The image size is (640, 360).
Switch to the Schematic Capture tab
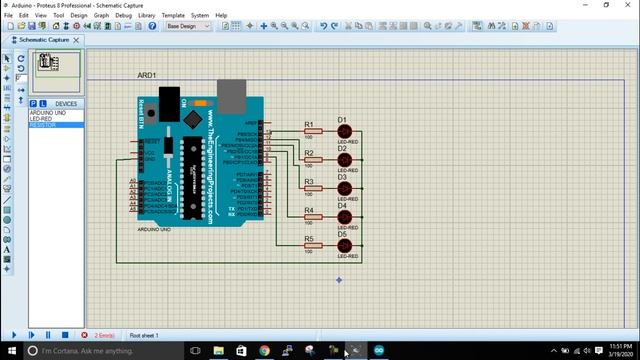[44, 40]
